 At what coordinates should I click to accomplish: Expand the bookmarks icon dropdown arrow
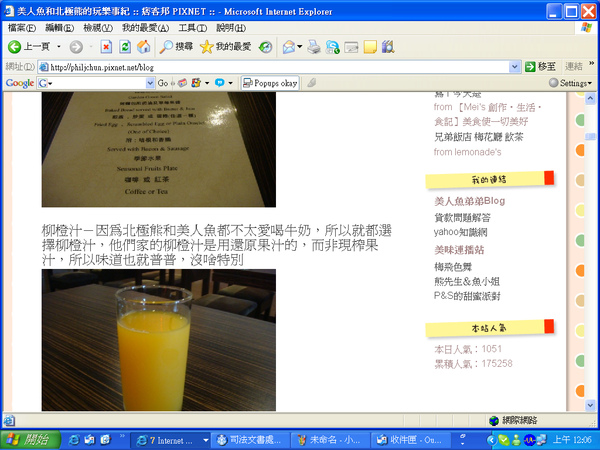click(207, 83)
